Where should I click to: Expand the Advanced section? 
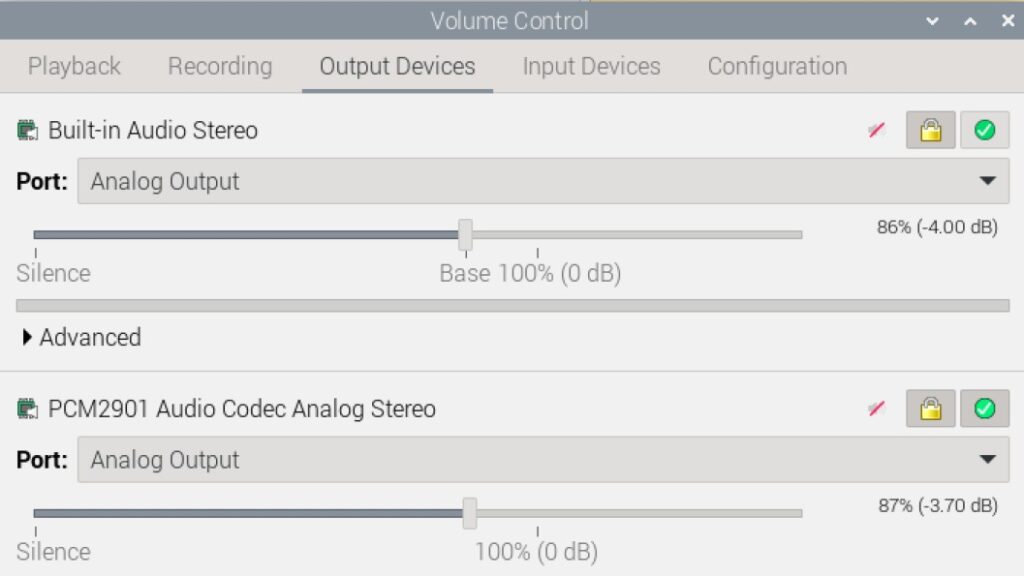point(82,337)
